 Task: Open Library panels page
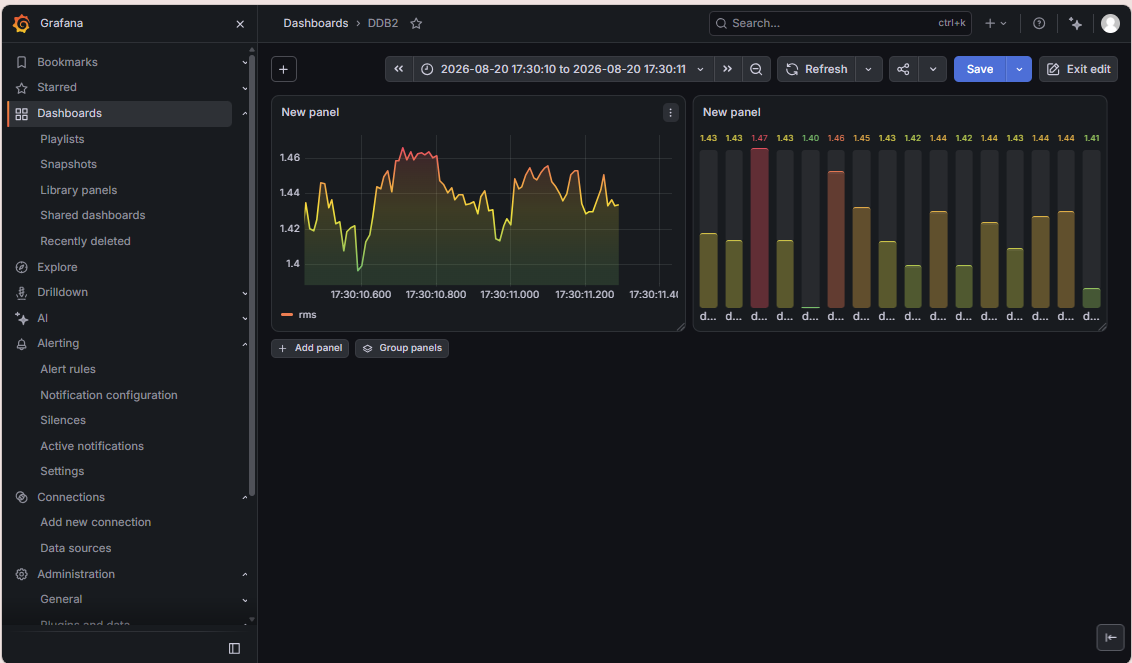tap(79, 190)
